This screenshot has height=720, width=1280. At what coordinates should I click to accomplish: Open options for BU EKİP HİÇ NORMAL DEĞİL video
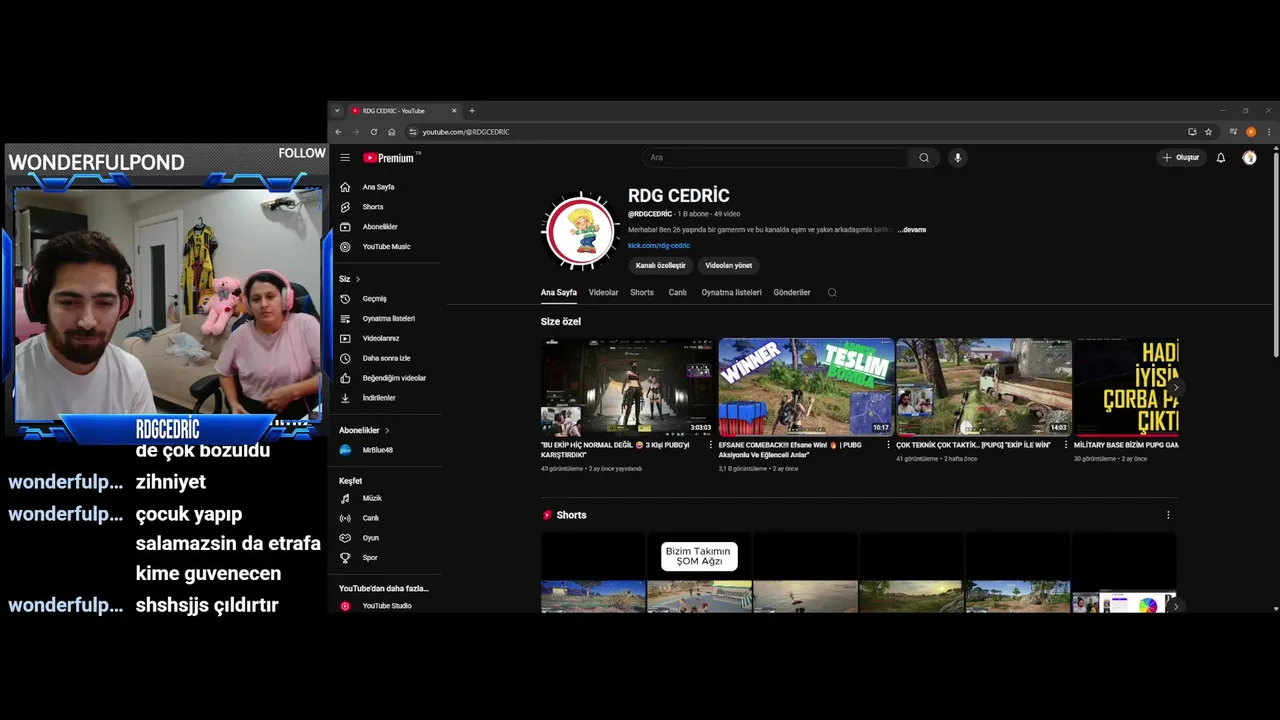pyautogui.click(x=711, y=445)
